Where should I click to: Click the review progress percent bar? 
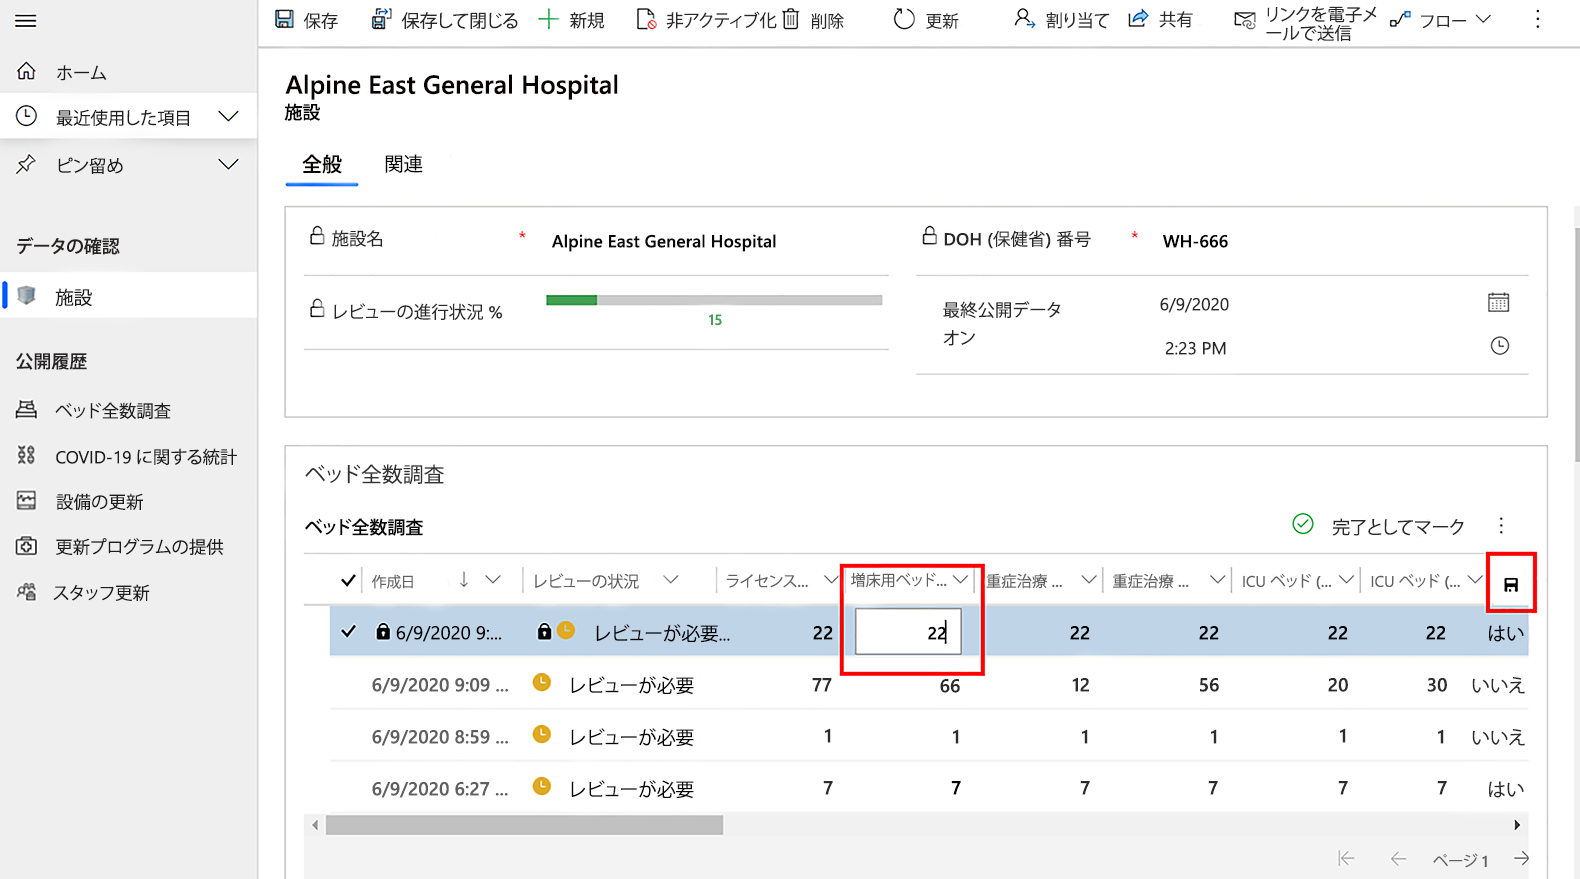[714, 300]
